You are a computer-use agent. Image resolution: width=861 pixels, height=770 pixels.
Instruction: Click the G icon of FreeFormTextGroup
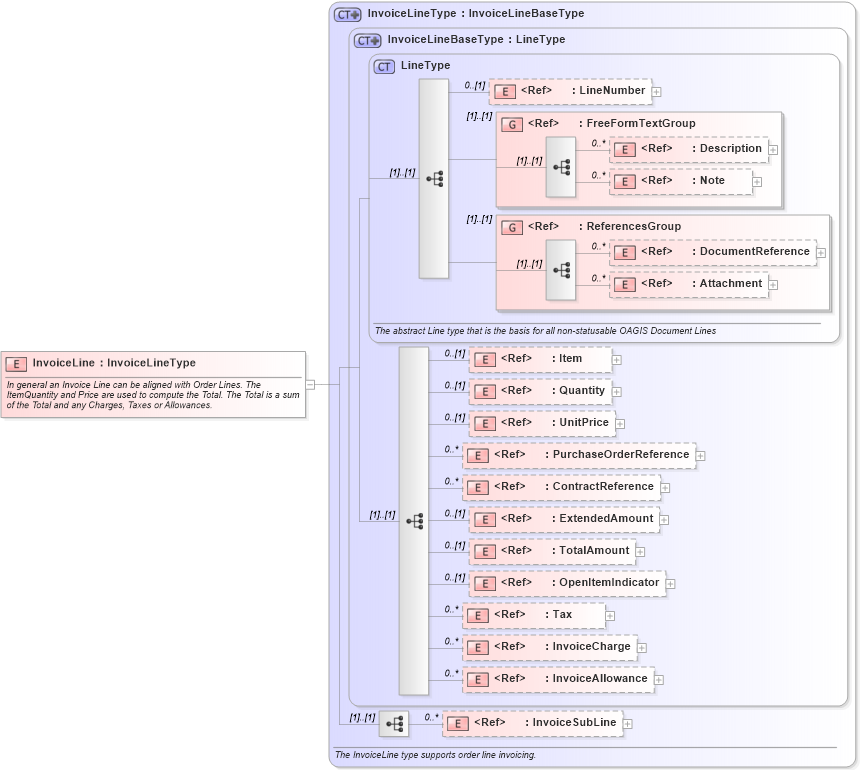coord(514,124)
